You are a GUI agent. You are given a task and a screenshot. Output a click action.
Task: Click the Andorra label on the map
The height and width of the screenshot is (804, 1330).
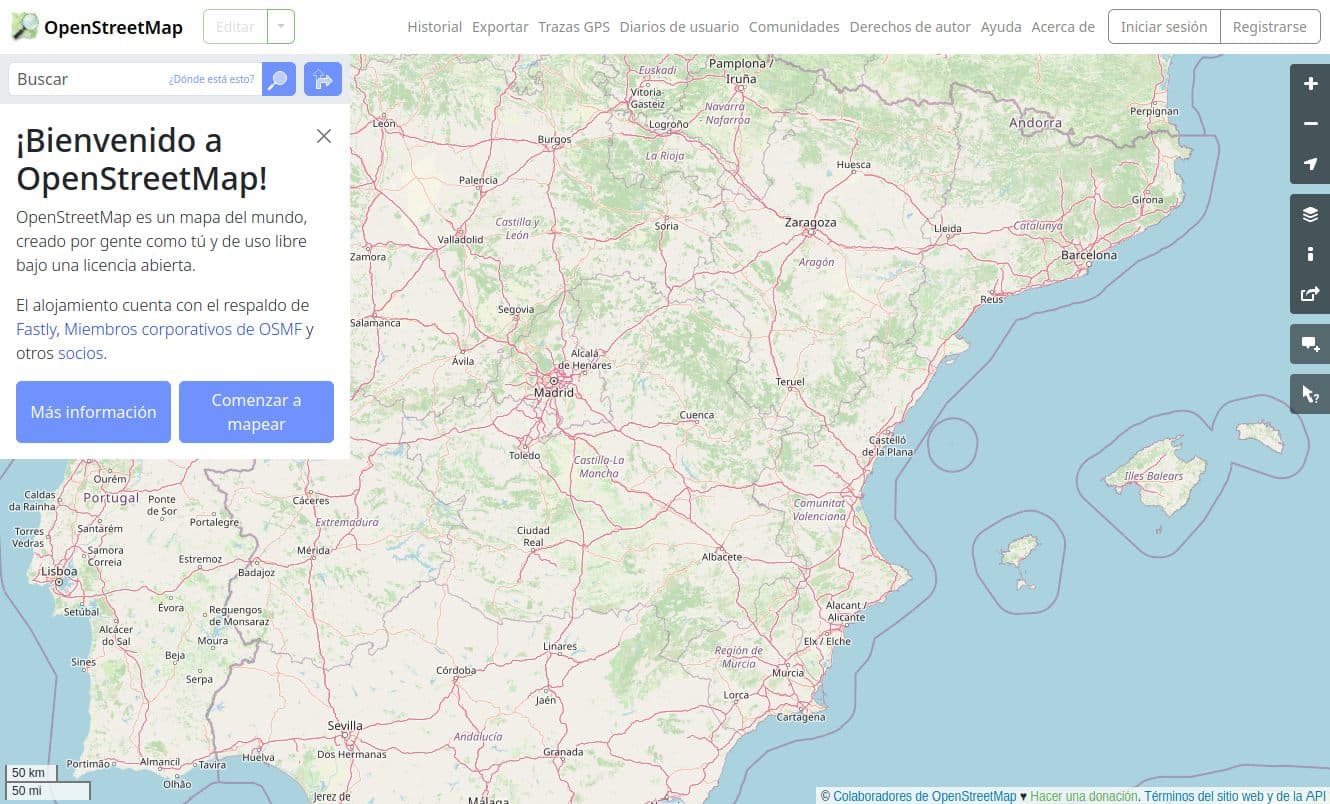tap(1036, 123)
